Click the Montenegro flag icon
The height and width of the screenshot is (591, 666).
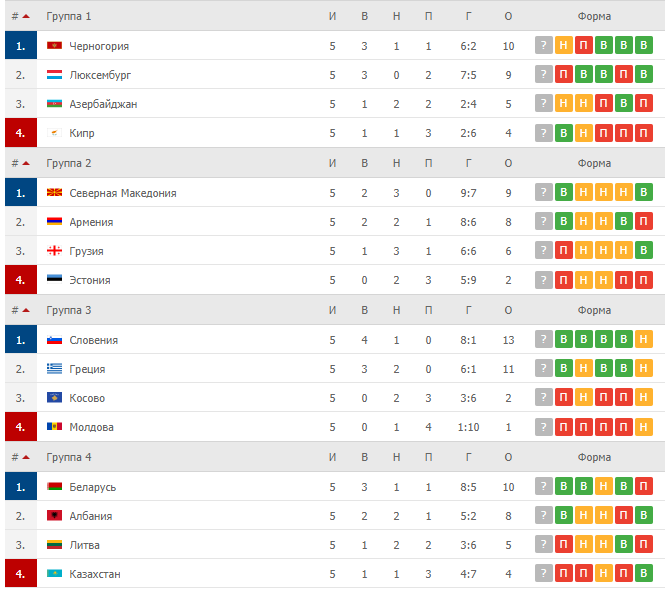[54, 45]
